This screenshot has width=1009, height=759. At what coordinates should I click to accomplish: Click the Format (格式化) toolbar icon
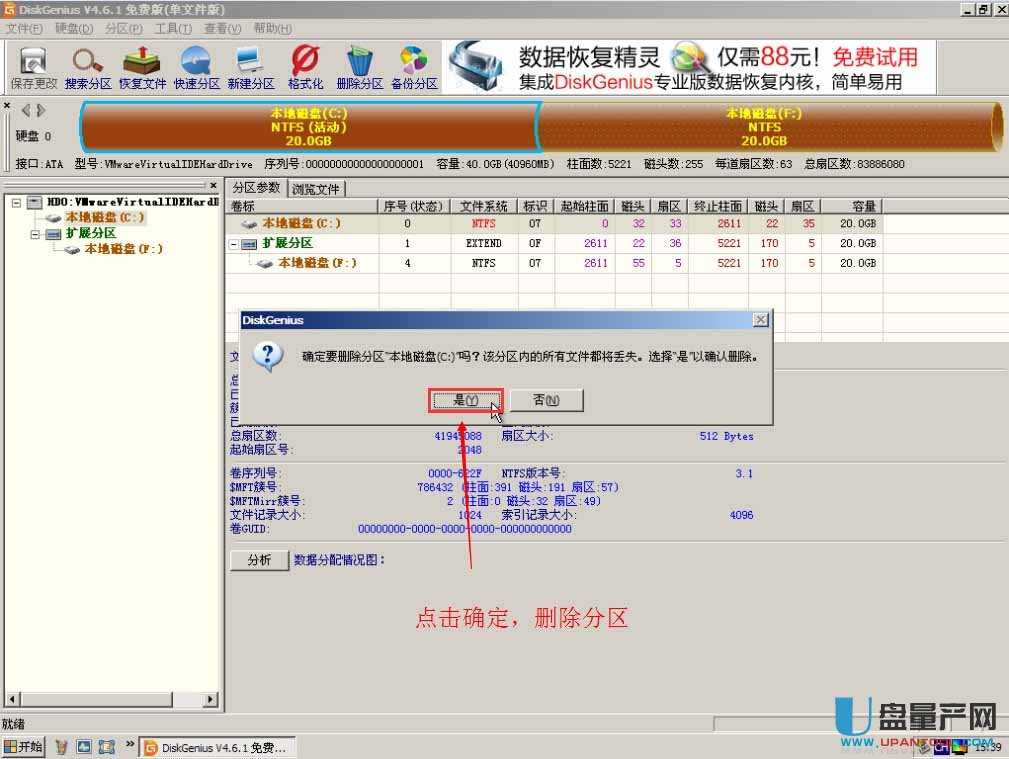coord(305,67)
